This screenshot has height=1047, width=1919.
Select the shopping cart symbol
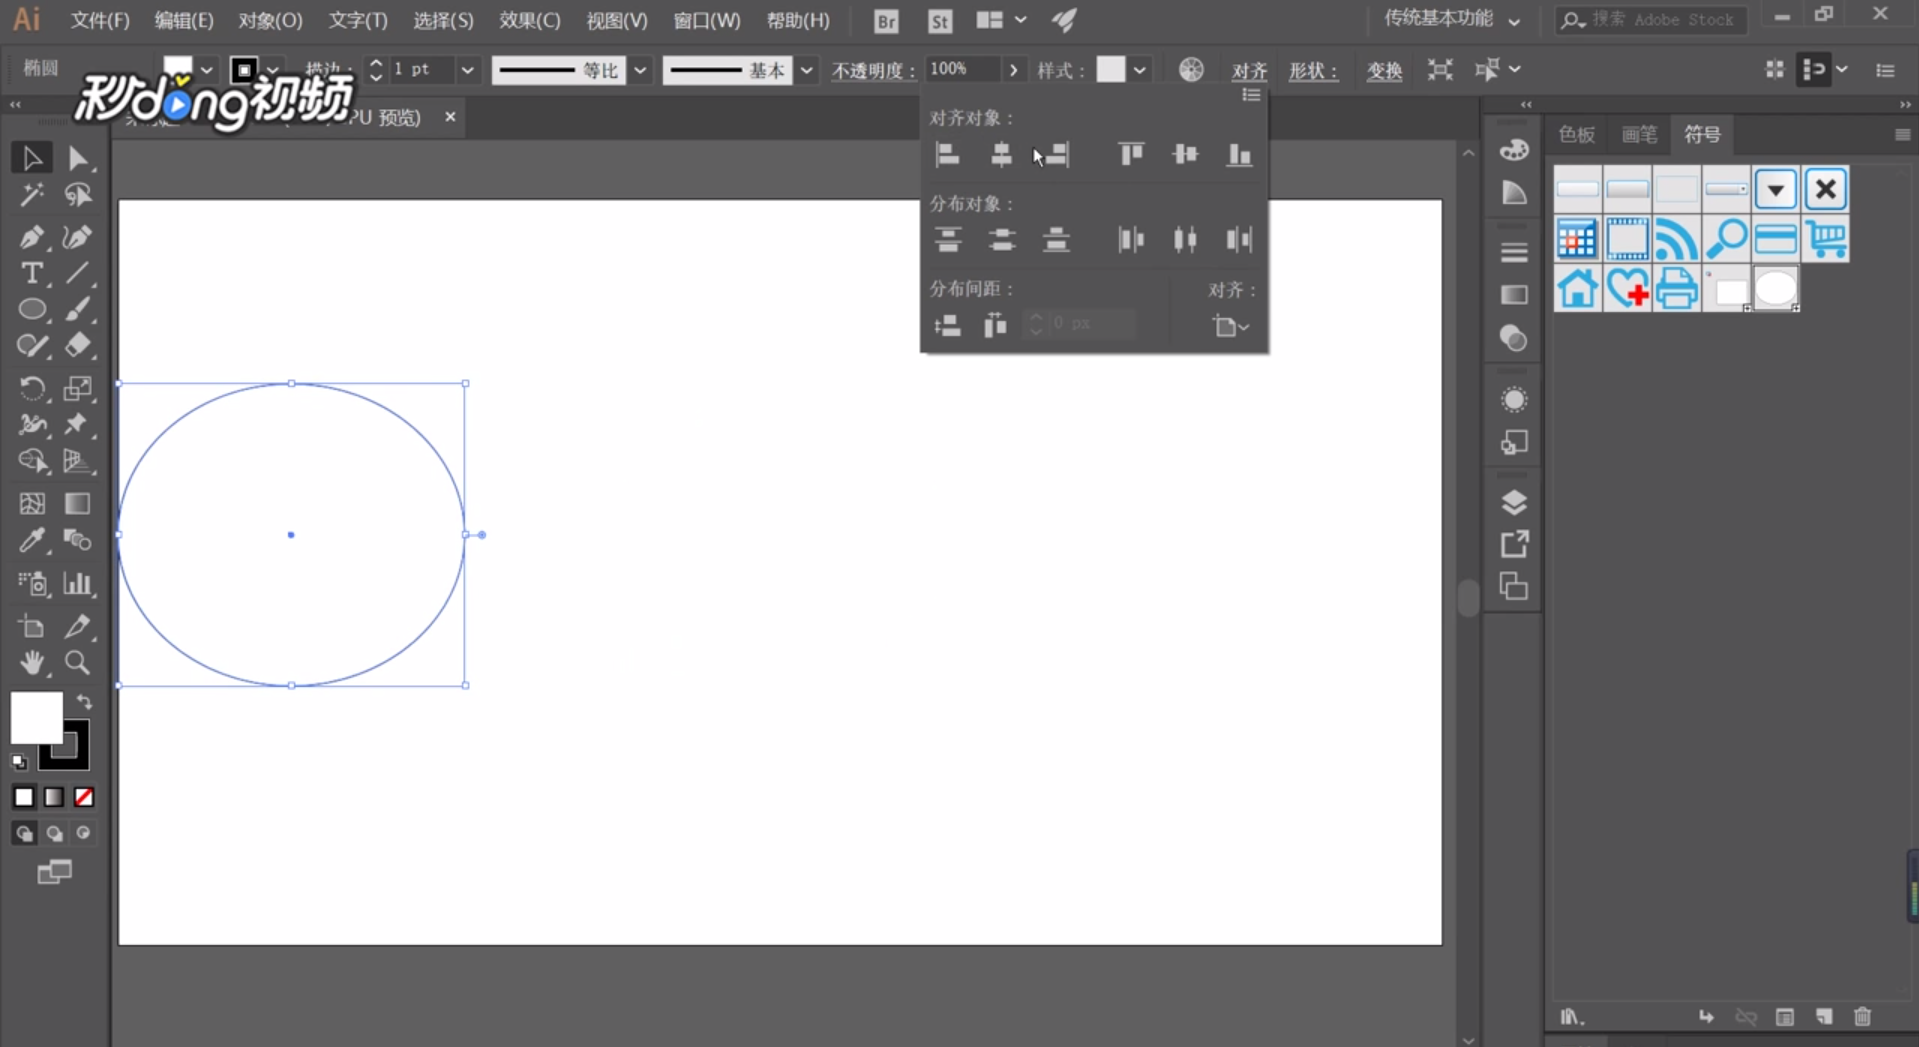1826,239
